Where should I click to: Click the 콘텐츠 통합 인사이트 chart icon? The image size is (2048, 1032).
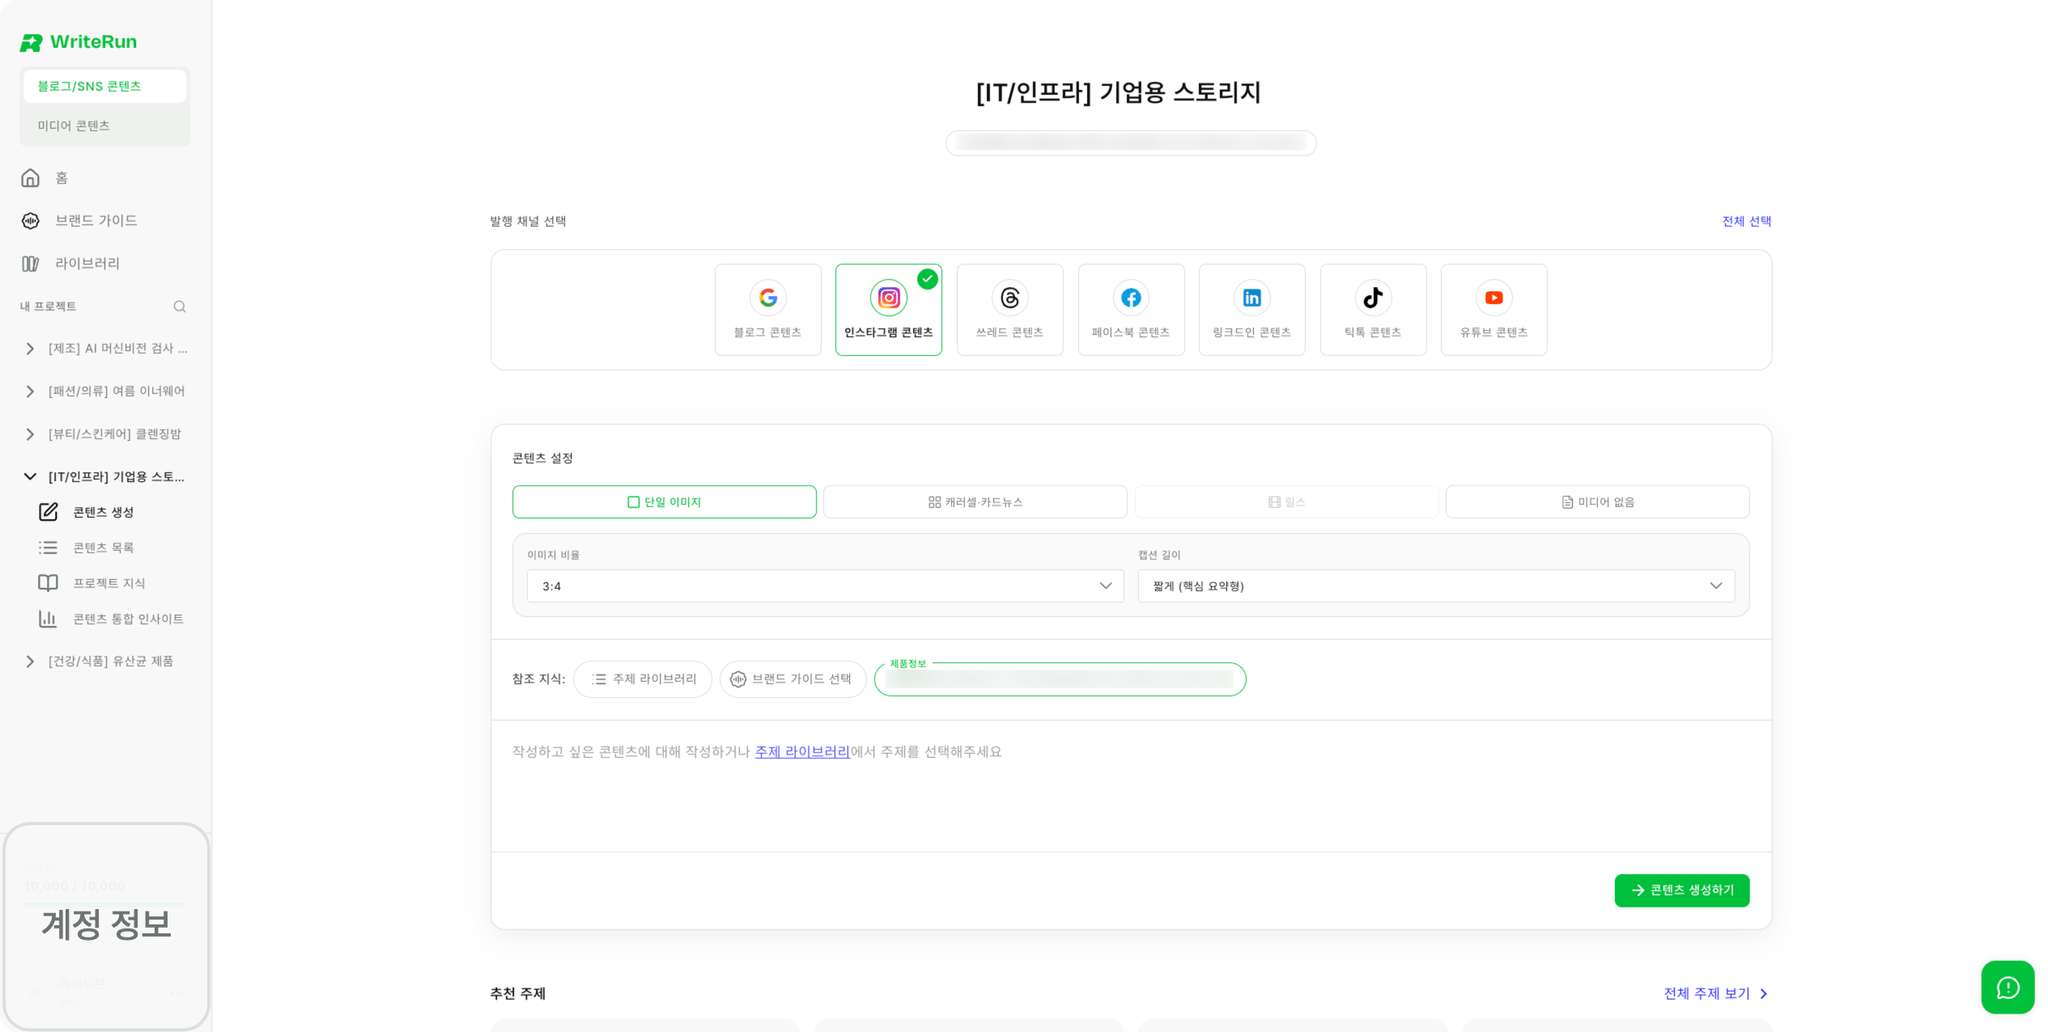tap(48, 619)
